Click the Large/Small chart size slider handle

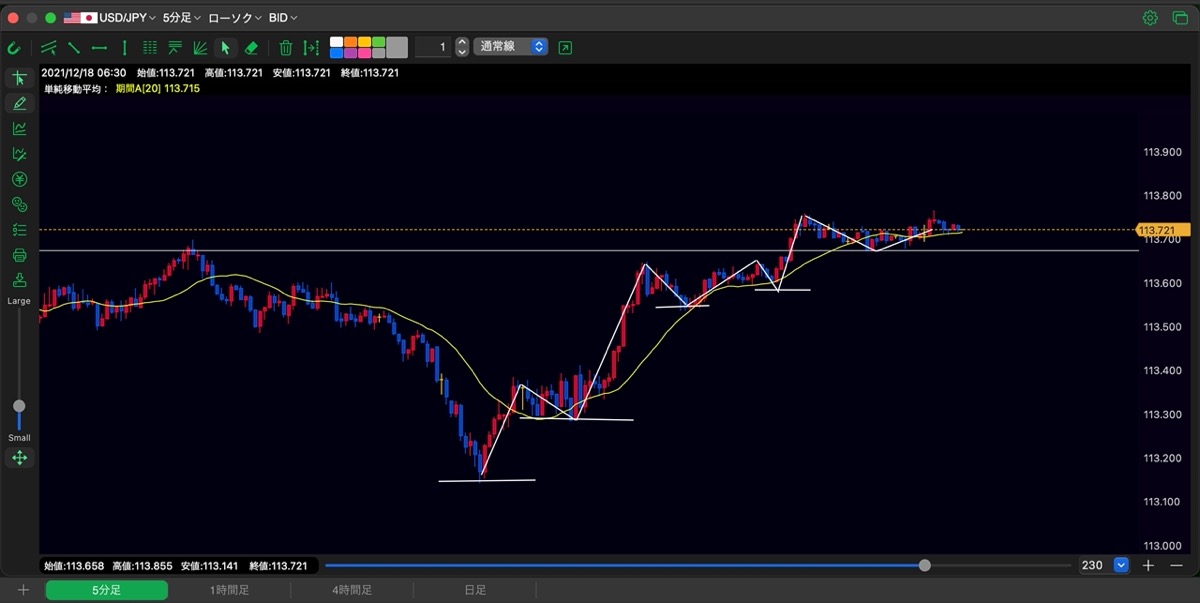point(19,406)
